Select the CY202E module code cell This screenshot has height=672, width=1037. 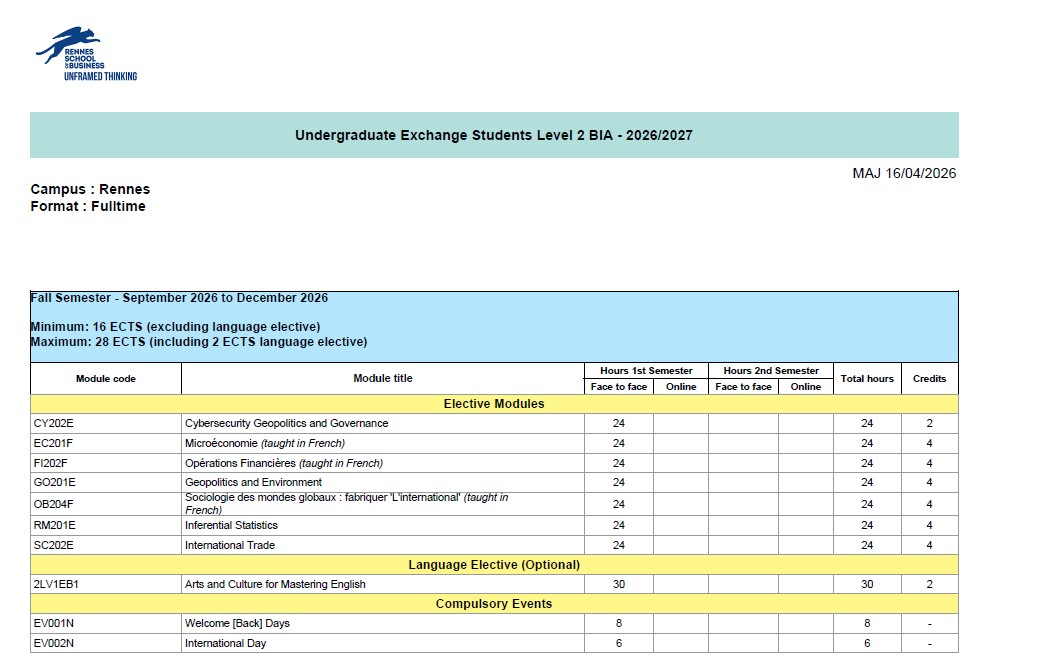click(106, 423)
